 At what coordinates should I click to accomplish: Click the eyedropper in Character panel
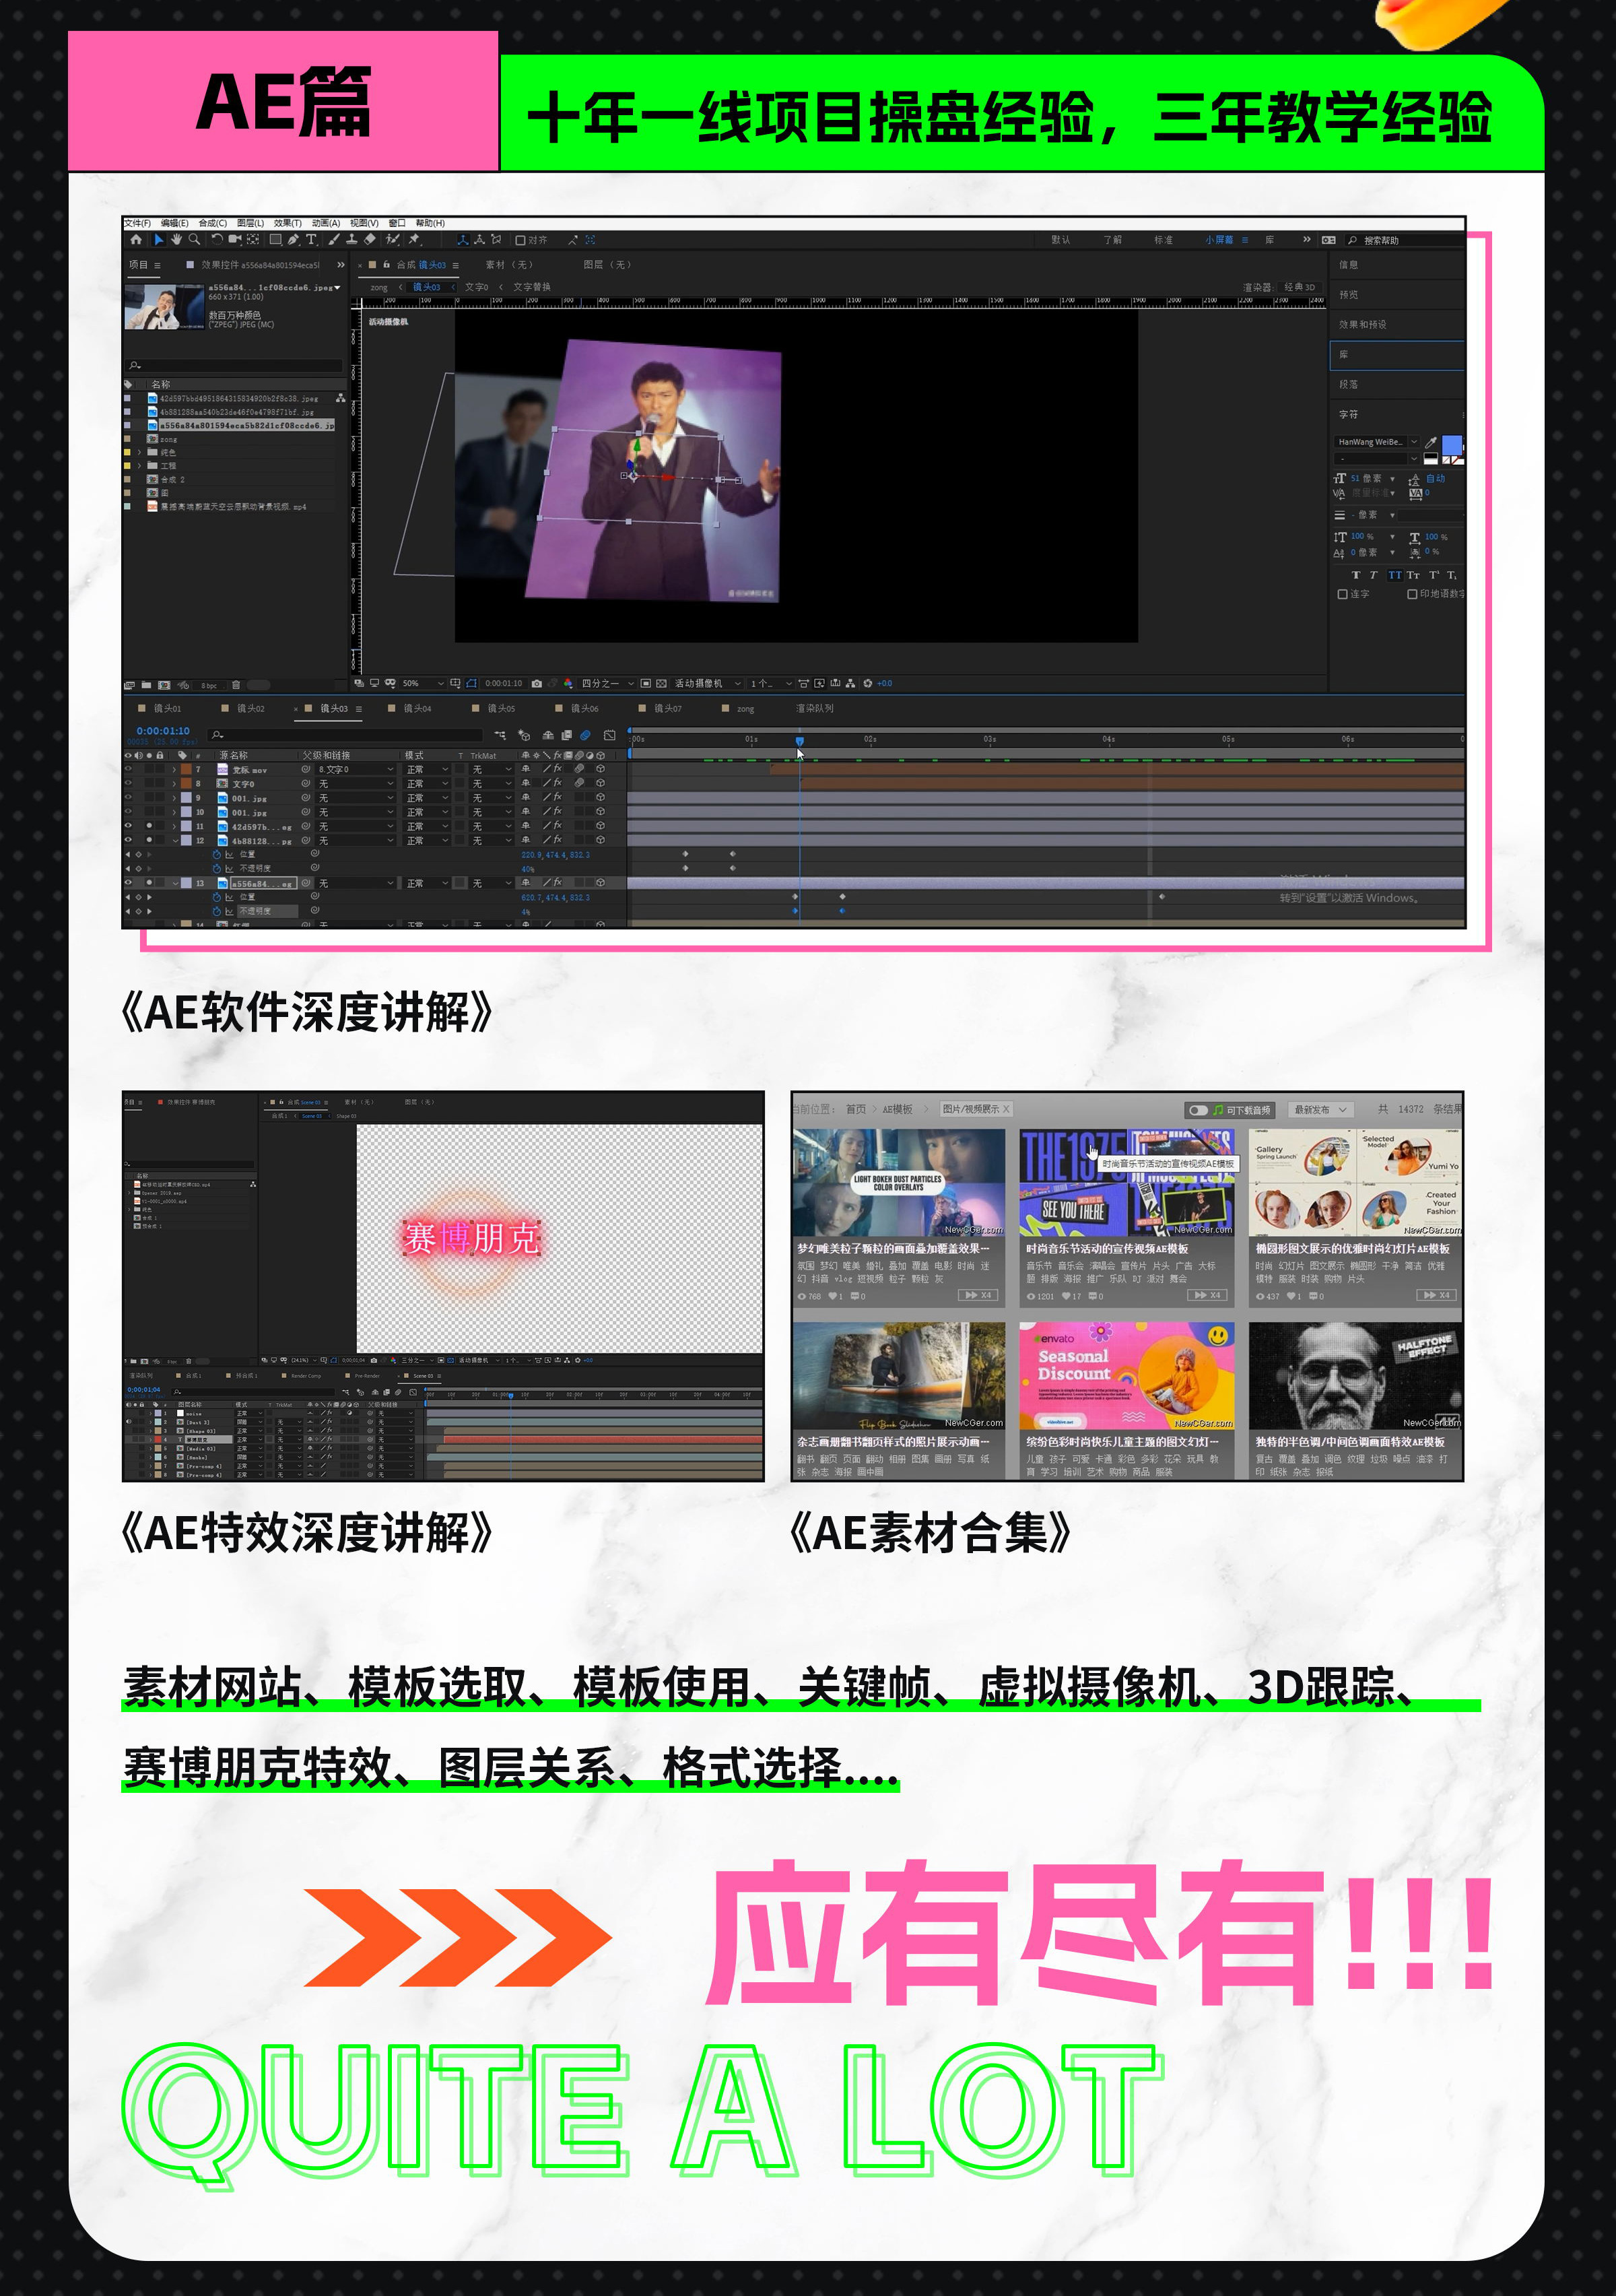(1431, 442)
